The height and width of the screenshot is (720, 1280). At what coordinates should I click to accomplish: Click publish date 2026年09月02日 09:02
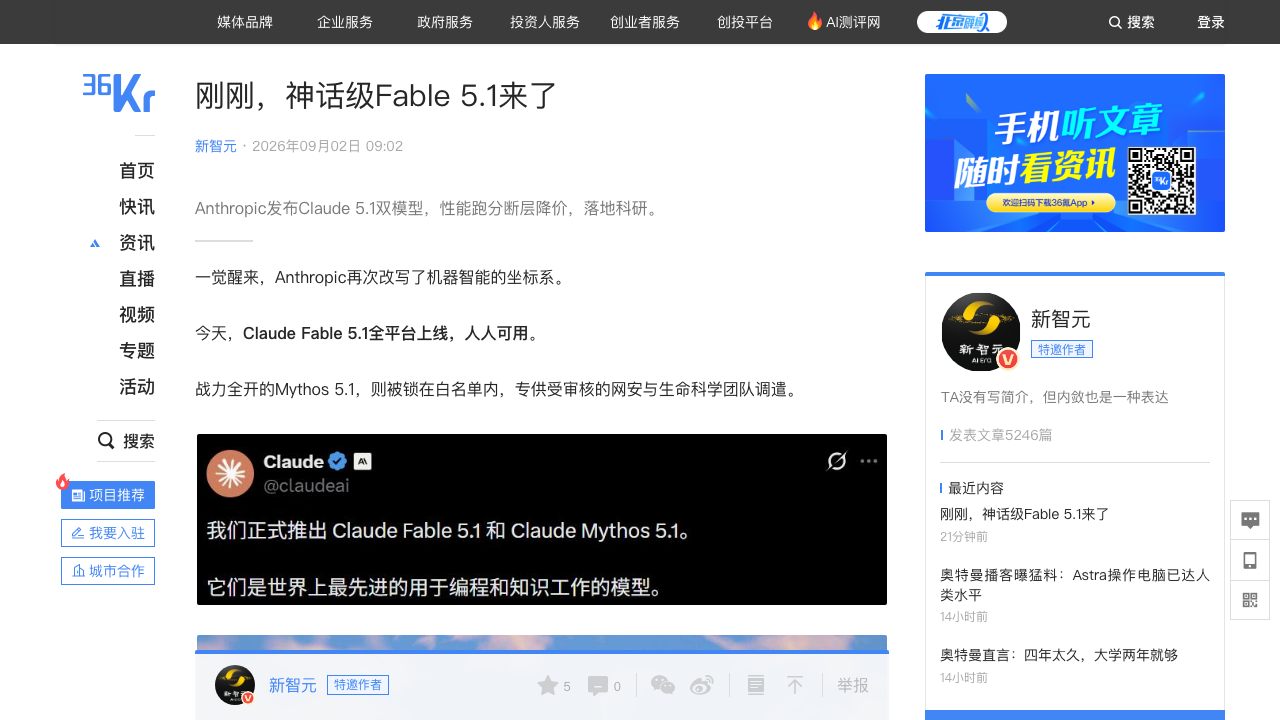(x=327, y=146)
